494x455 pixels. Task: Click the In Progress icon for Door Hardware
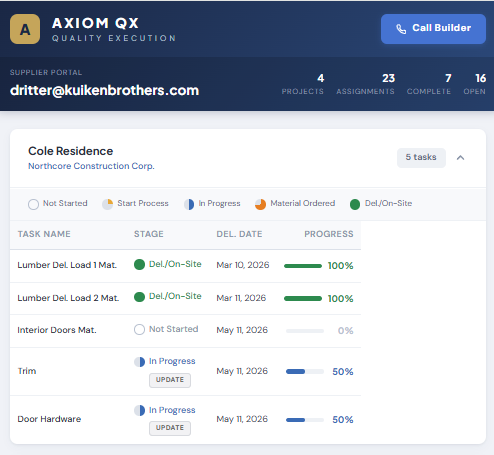coord(139,410)
